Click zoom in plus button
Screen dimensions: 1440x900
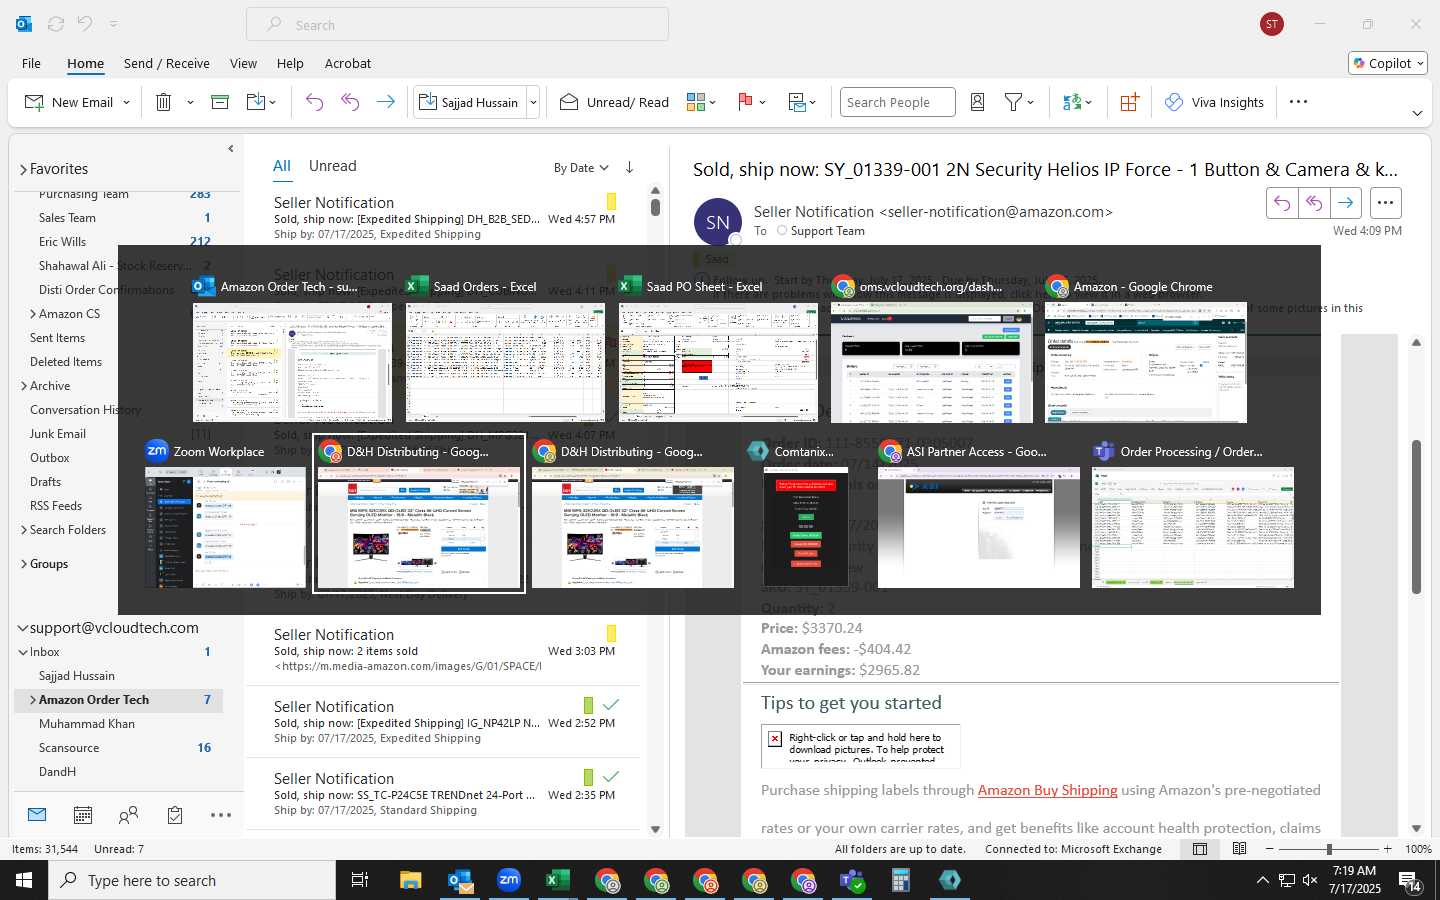click(x=1387, y=849)
